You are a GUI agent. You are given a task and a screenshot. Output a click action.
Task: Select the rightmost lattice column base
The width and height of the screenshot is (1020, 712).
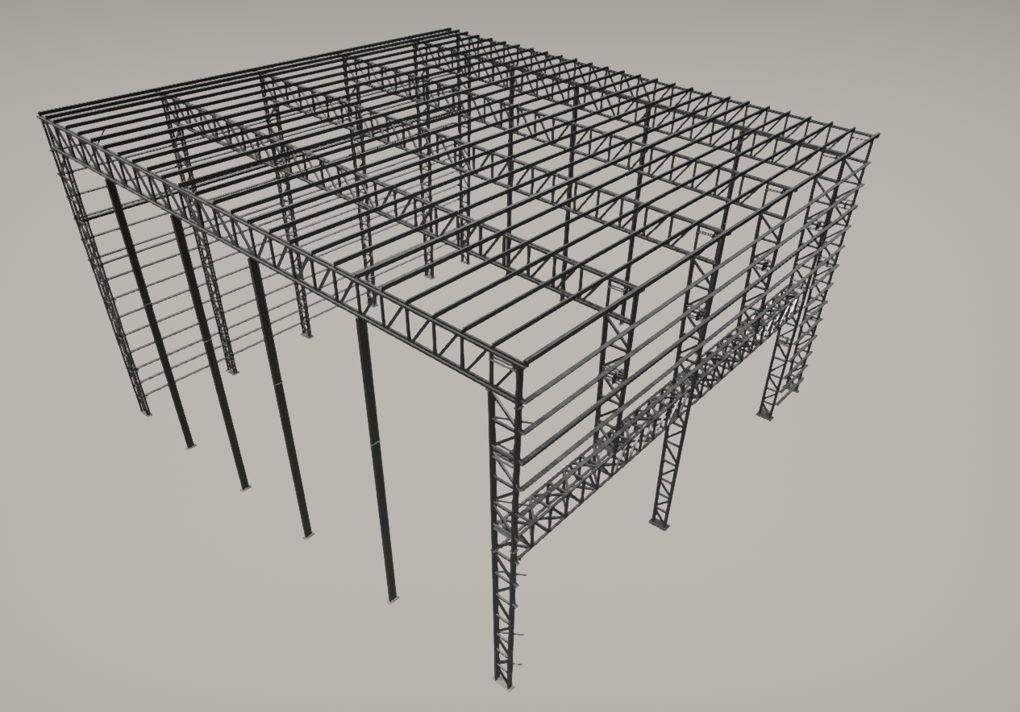[766, 413]
